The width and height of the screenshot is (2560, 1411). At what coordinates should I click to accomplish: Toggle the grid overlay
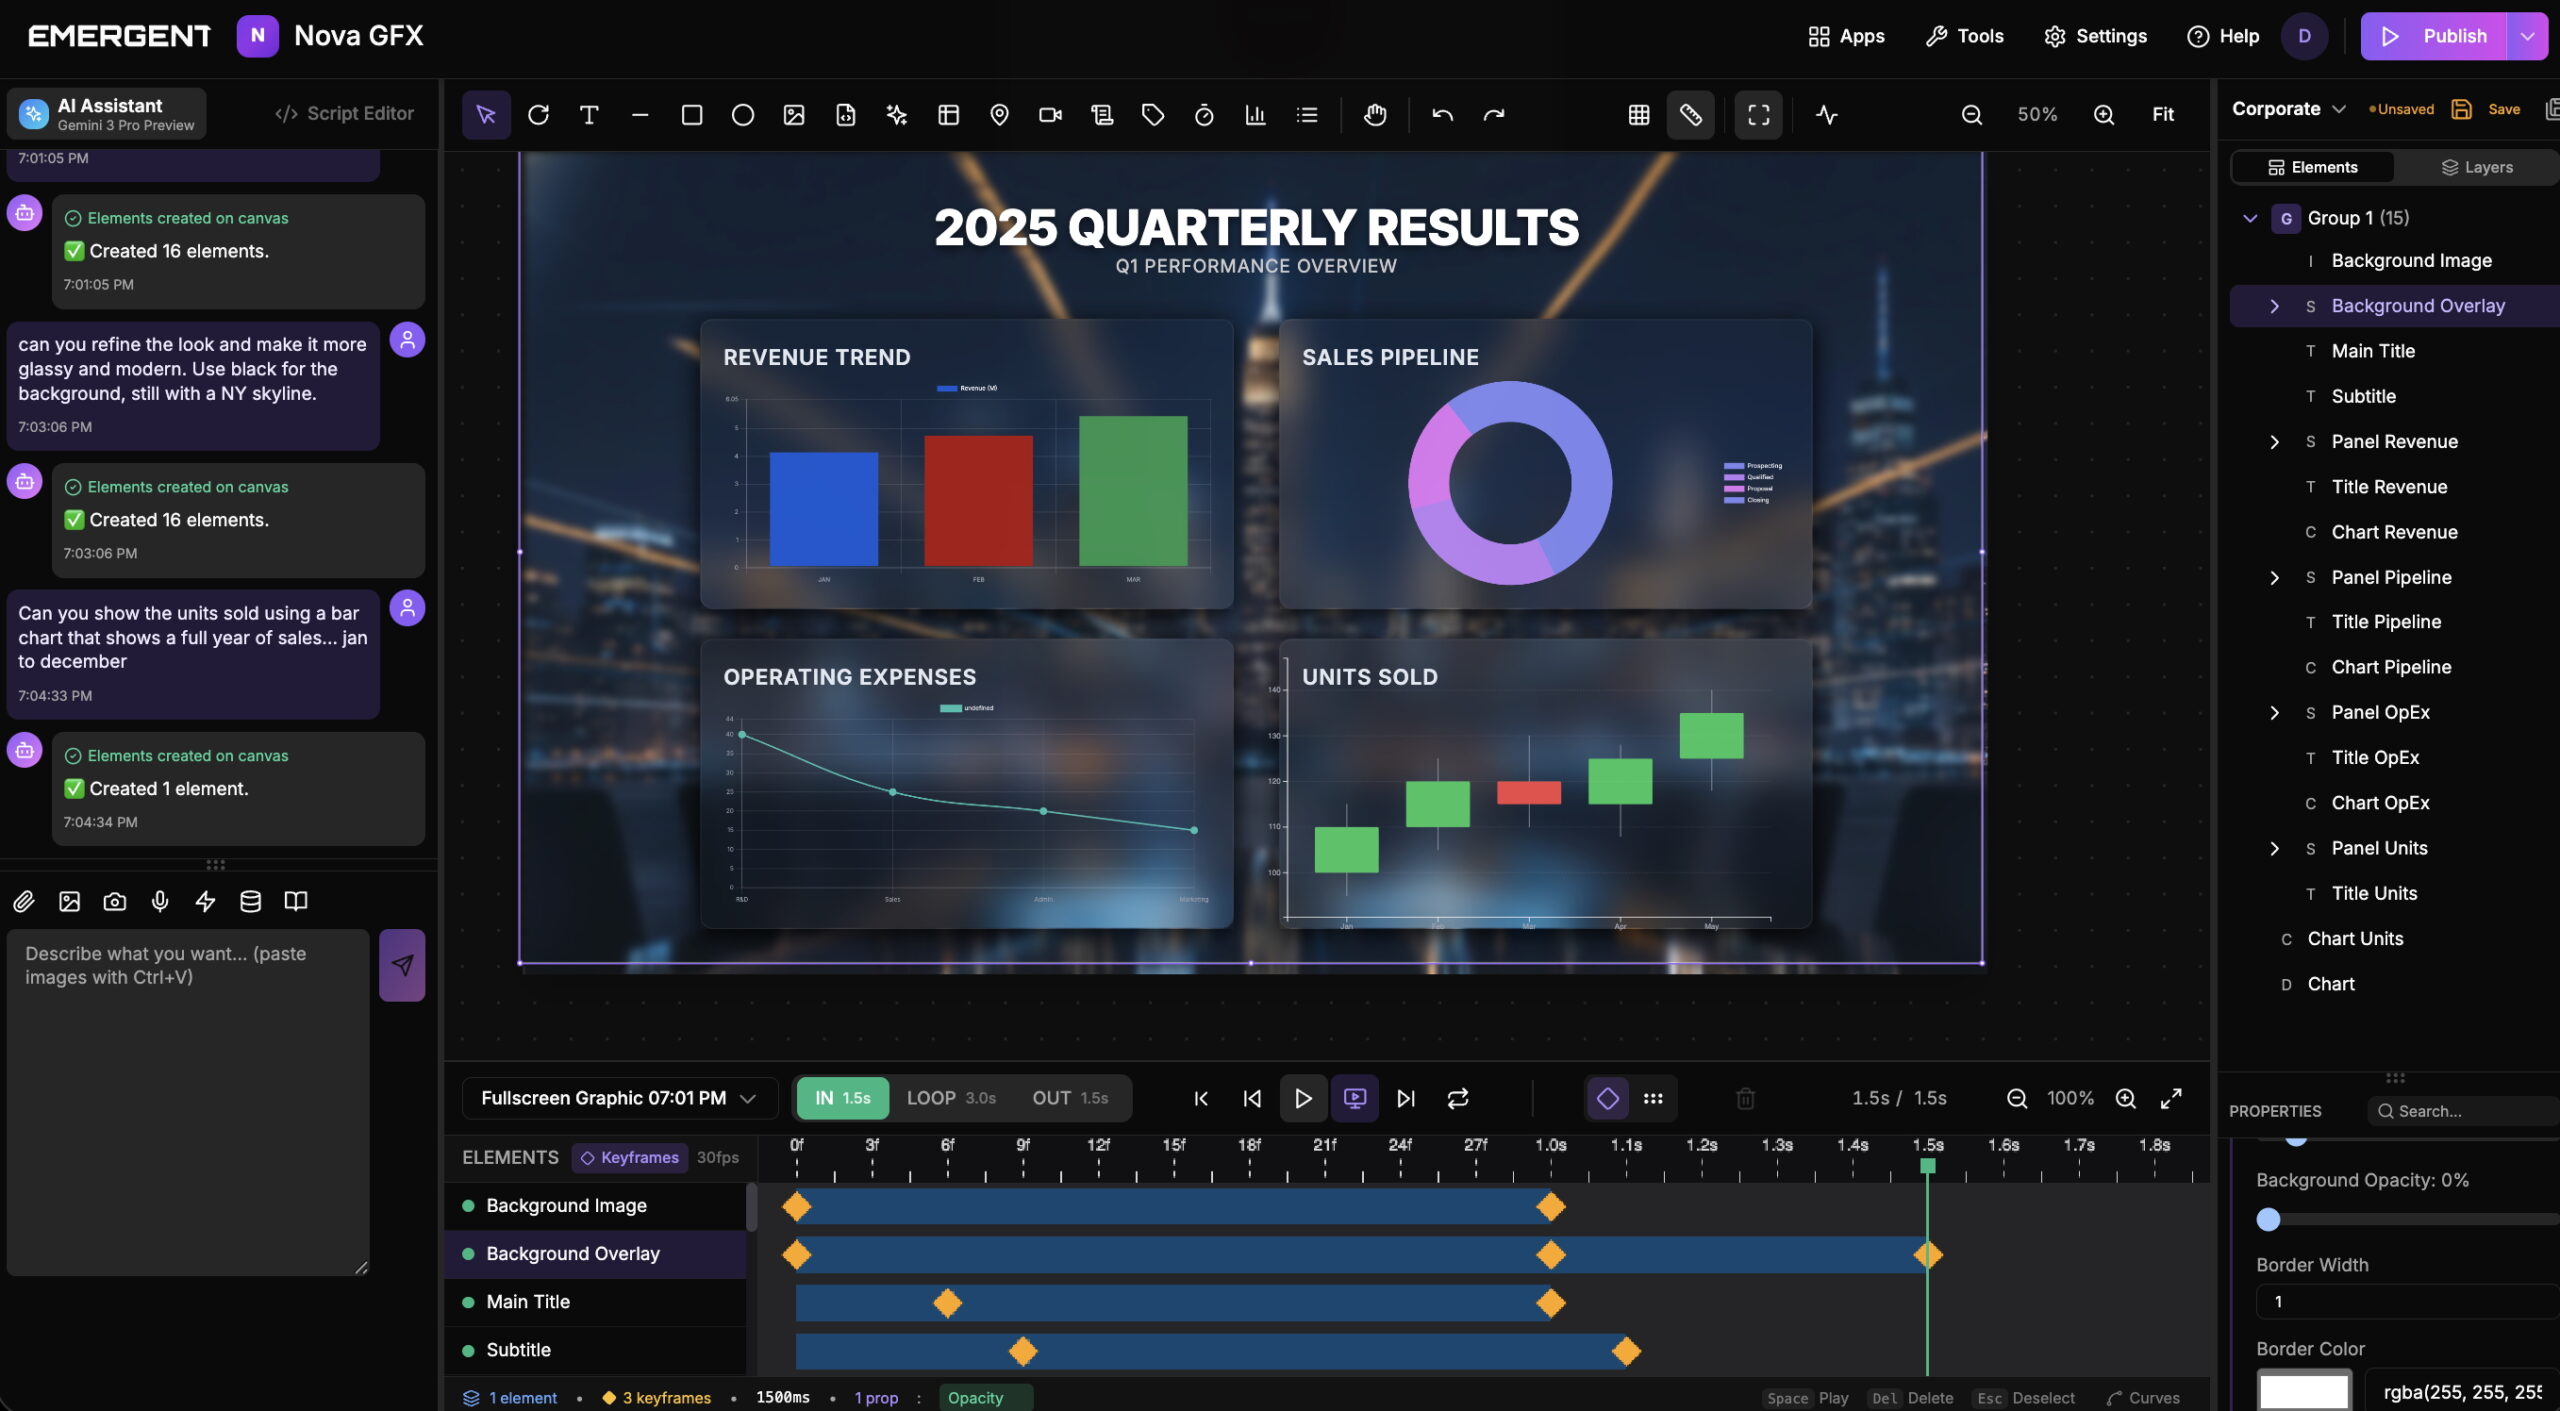(1638, 114)
